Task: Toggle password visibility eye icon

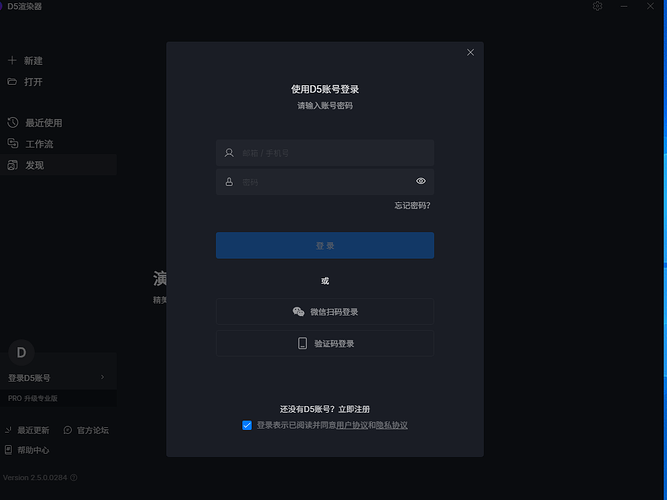Action: coord(421,181)
